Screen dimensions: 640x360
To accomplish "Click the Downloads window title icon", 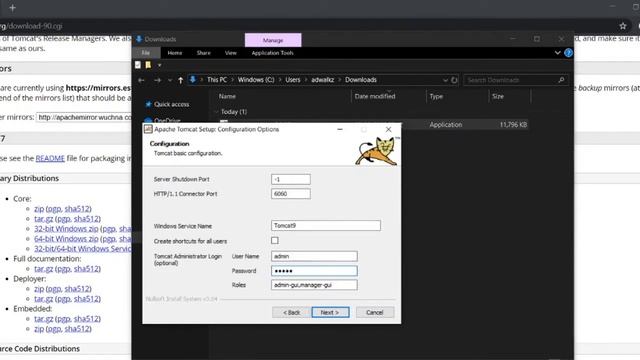I will point(139,39).
